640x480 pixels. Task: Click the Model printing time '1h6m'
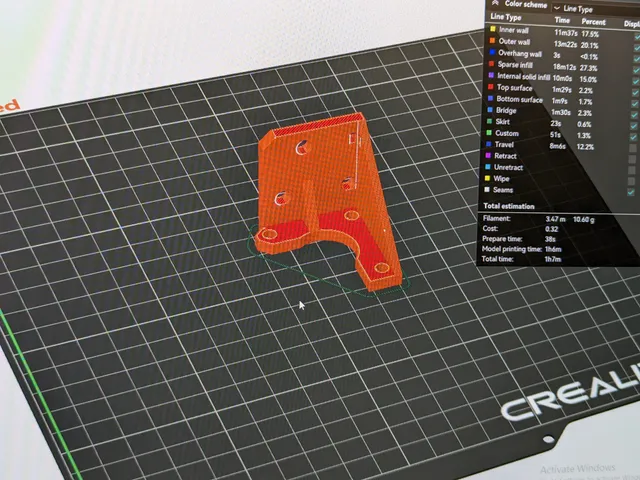[553, 249]
